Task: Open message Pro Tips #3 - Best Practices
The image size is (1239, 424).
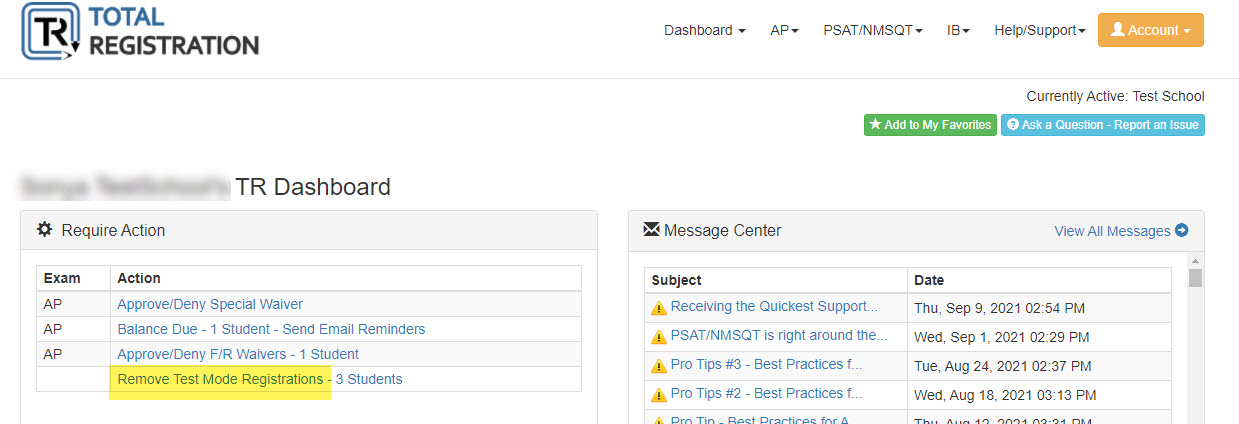Action: pyautogui.click(x=766, y=364)
